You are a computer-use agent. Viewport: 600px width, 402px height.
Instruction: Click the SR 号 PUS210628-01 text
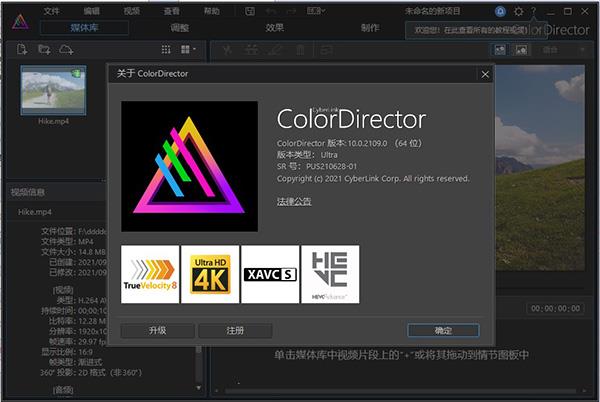[317, 166]
